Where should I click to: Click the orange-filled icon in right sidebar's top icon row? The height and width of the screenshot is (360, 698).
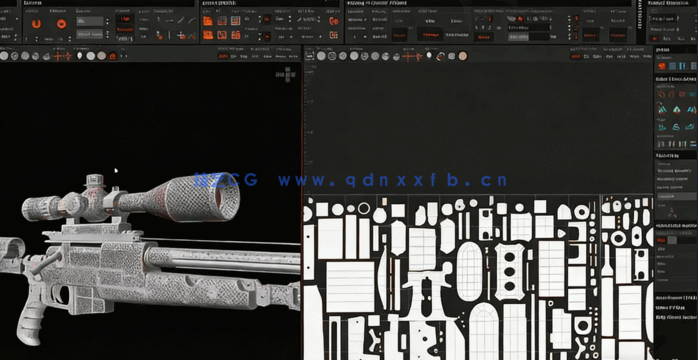point(662,66)
